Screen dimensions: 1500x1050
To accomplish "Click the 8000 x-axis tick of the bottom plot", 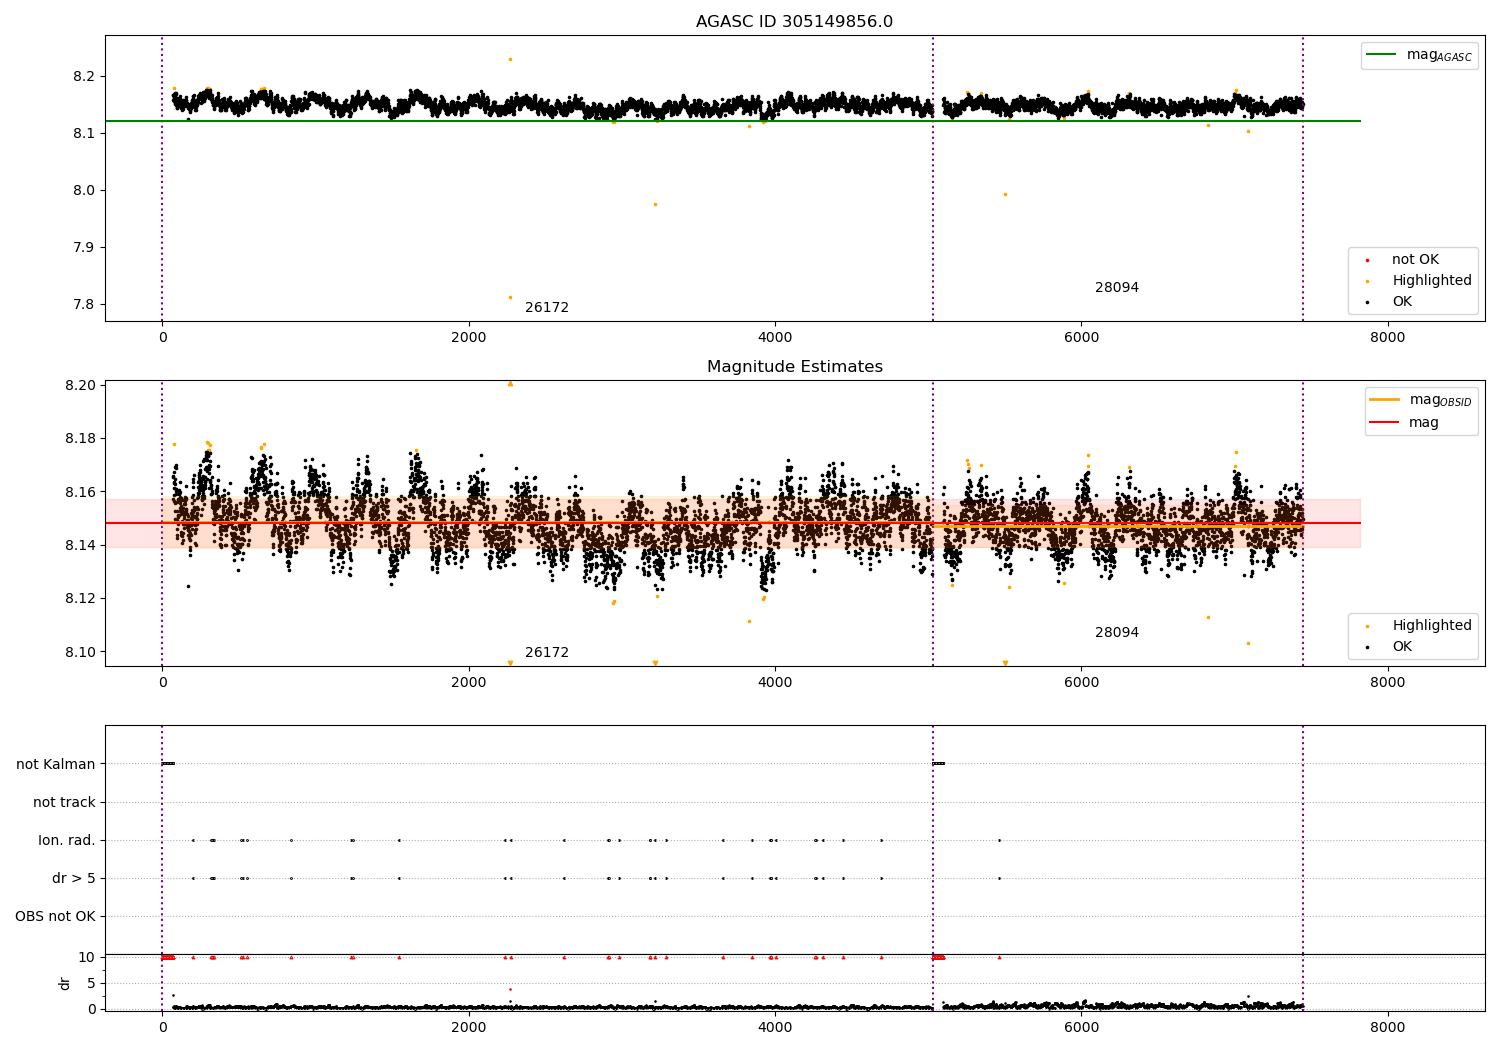I will point(1387,1027).
